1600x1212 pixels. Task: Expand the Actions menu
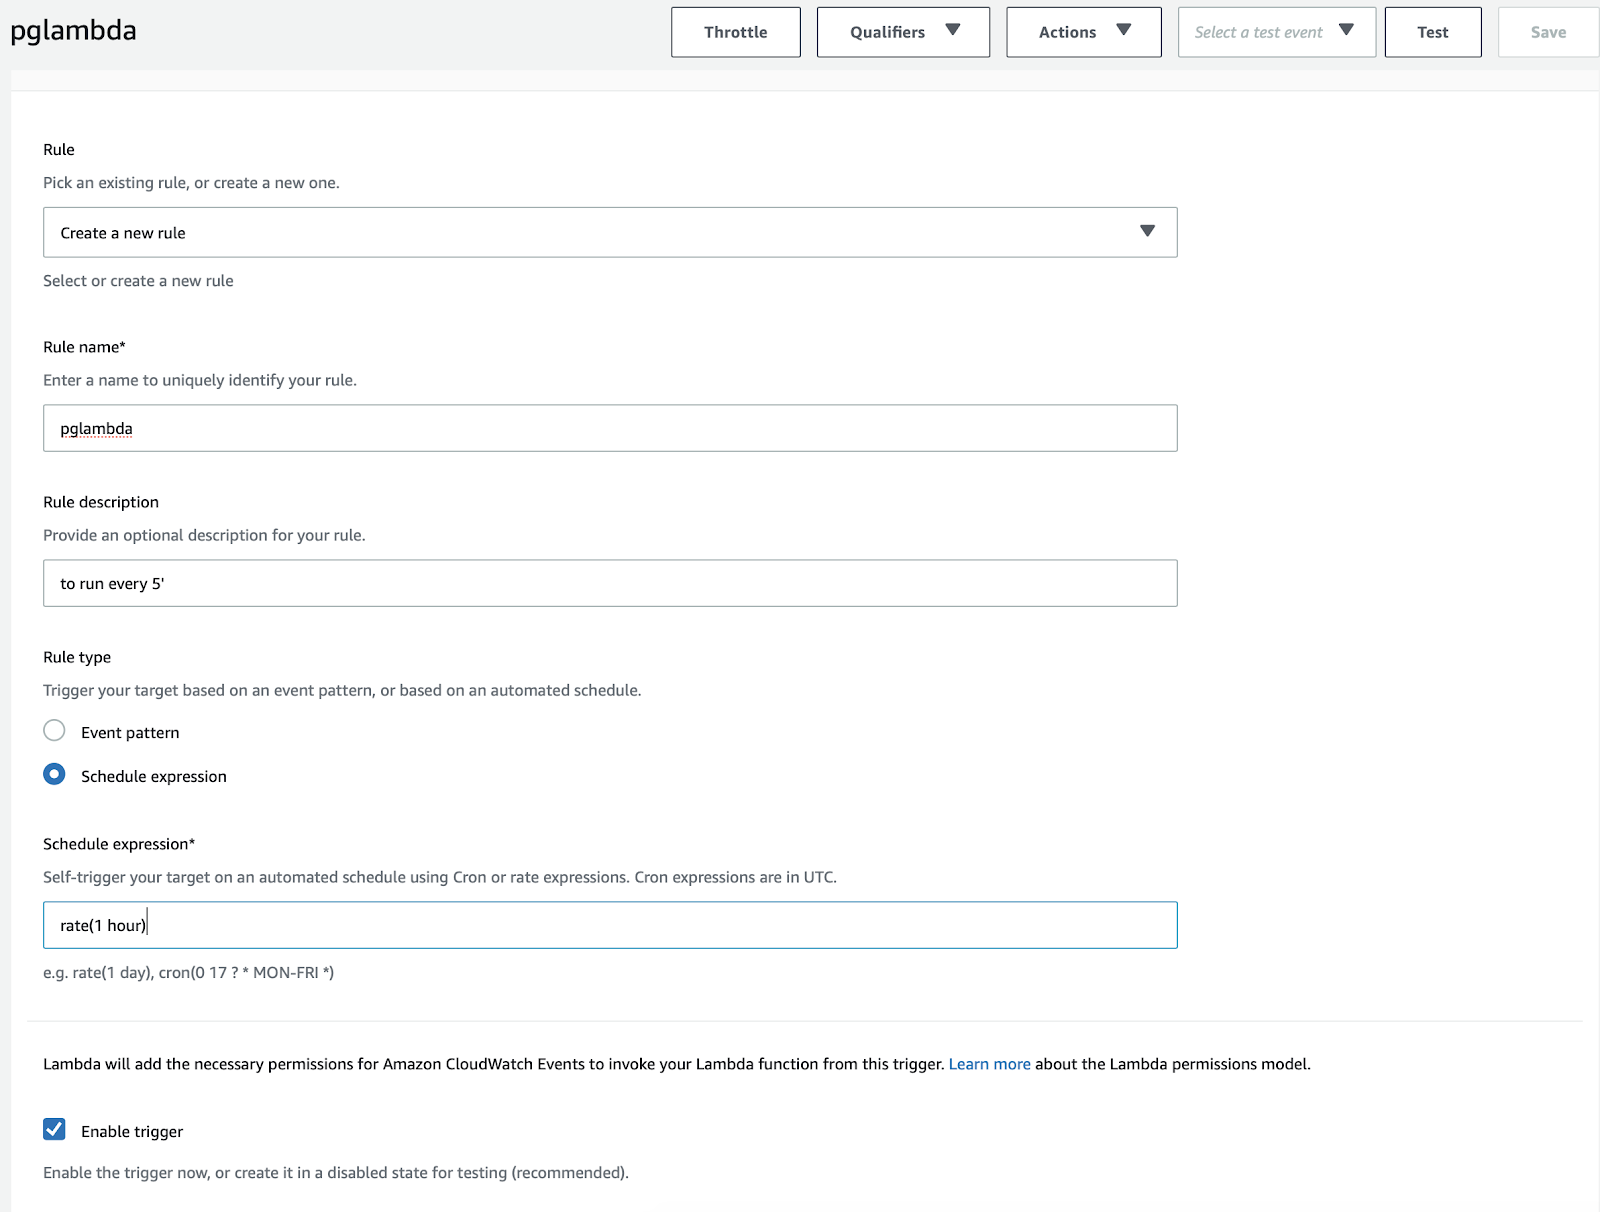pyautogui.click(x=1083, y=32)
